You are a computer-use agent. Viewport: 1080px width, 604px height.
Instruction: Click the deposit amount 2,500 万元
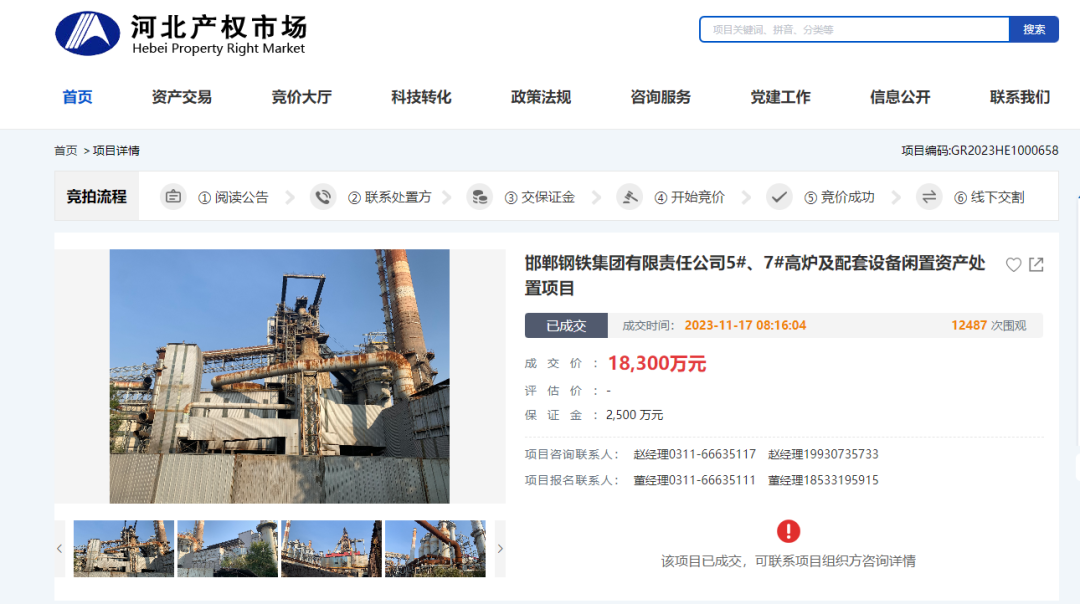click(x=634, y=415)
